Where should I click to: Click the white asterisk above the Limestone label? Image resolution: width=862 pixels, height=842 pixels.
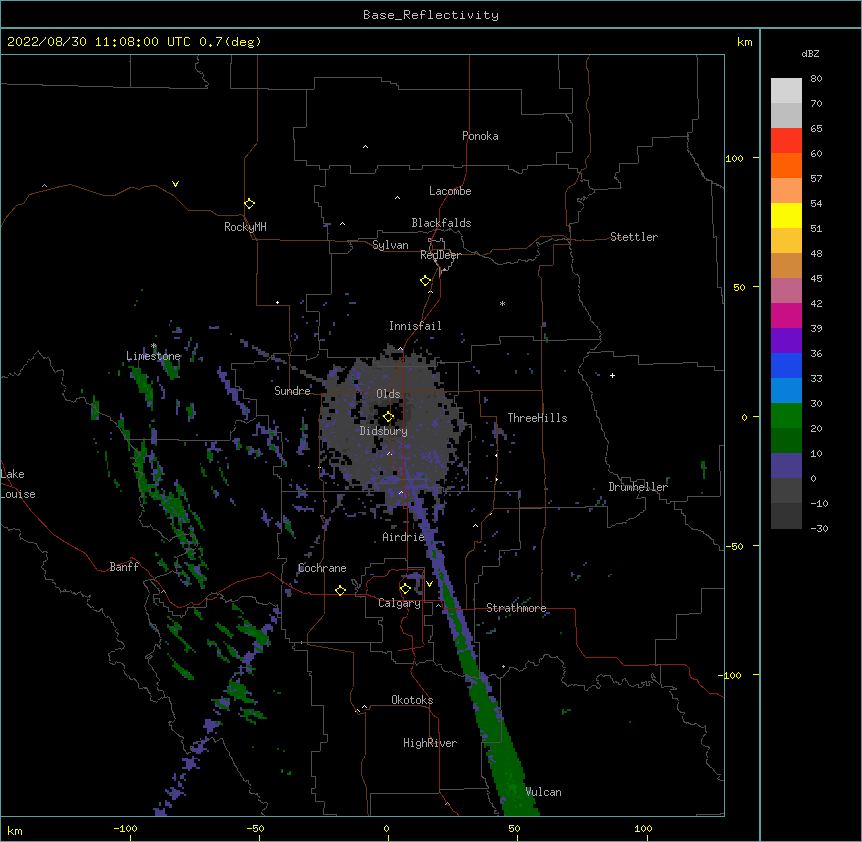[x=154, y=346]
